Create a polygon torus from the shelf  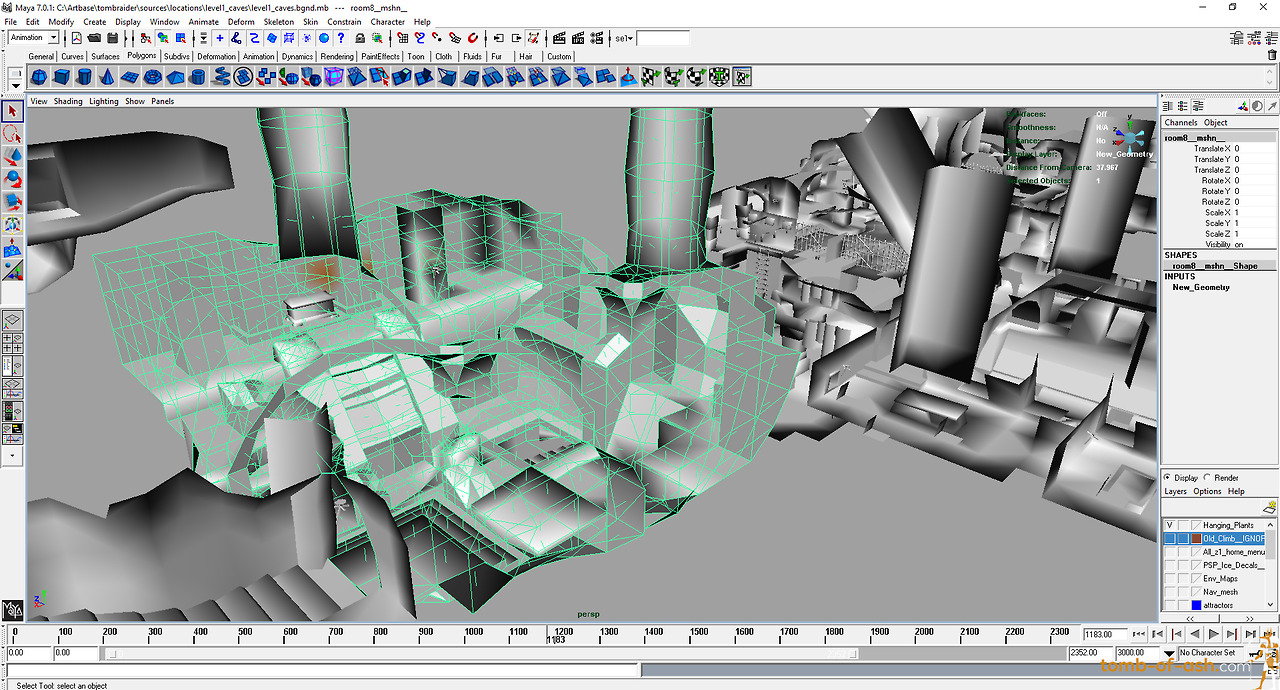tap(152, 77)
